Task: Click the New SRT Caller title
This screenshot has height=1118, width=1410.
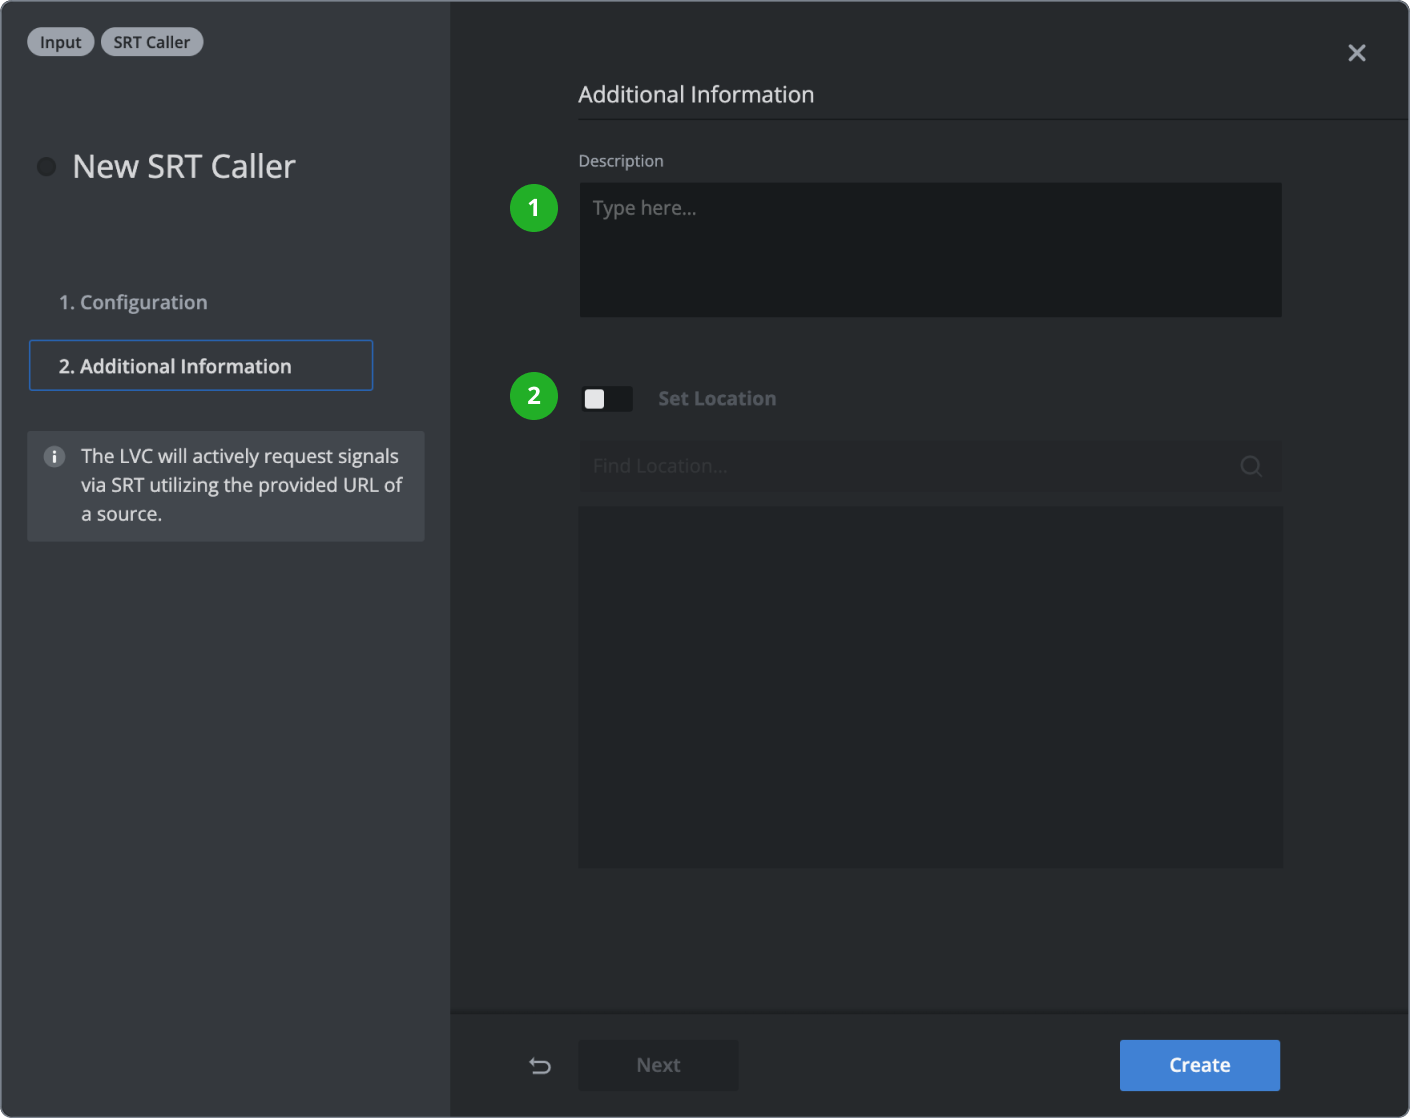Action: (183, 166)
